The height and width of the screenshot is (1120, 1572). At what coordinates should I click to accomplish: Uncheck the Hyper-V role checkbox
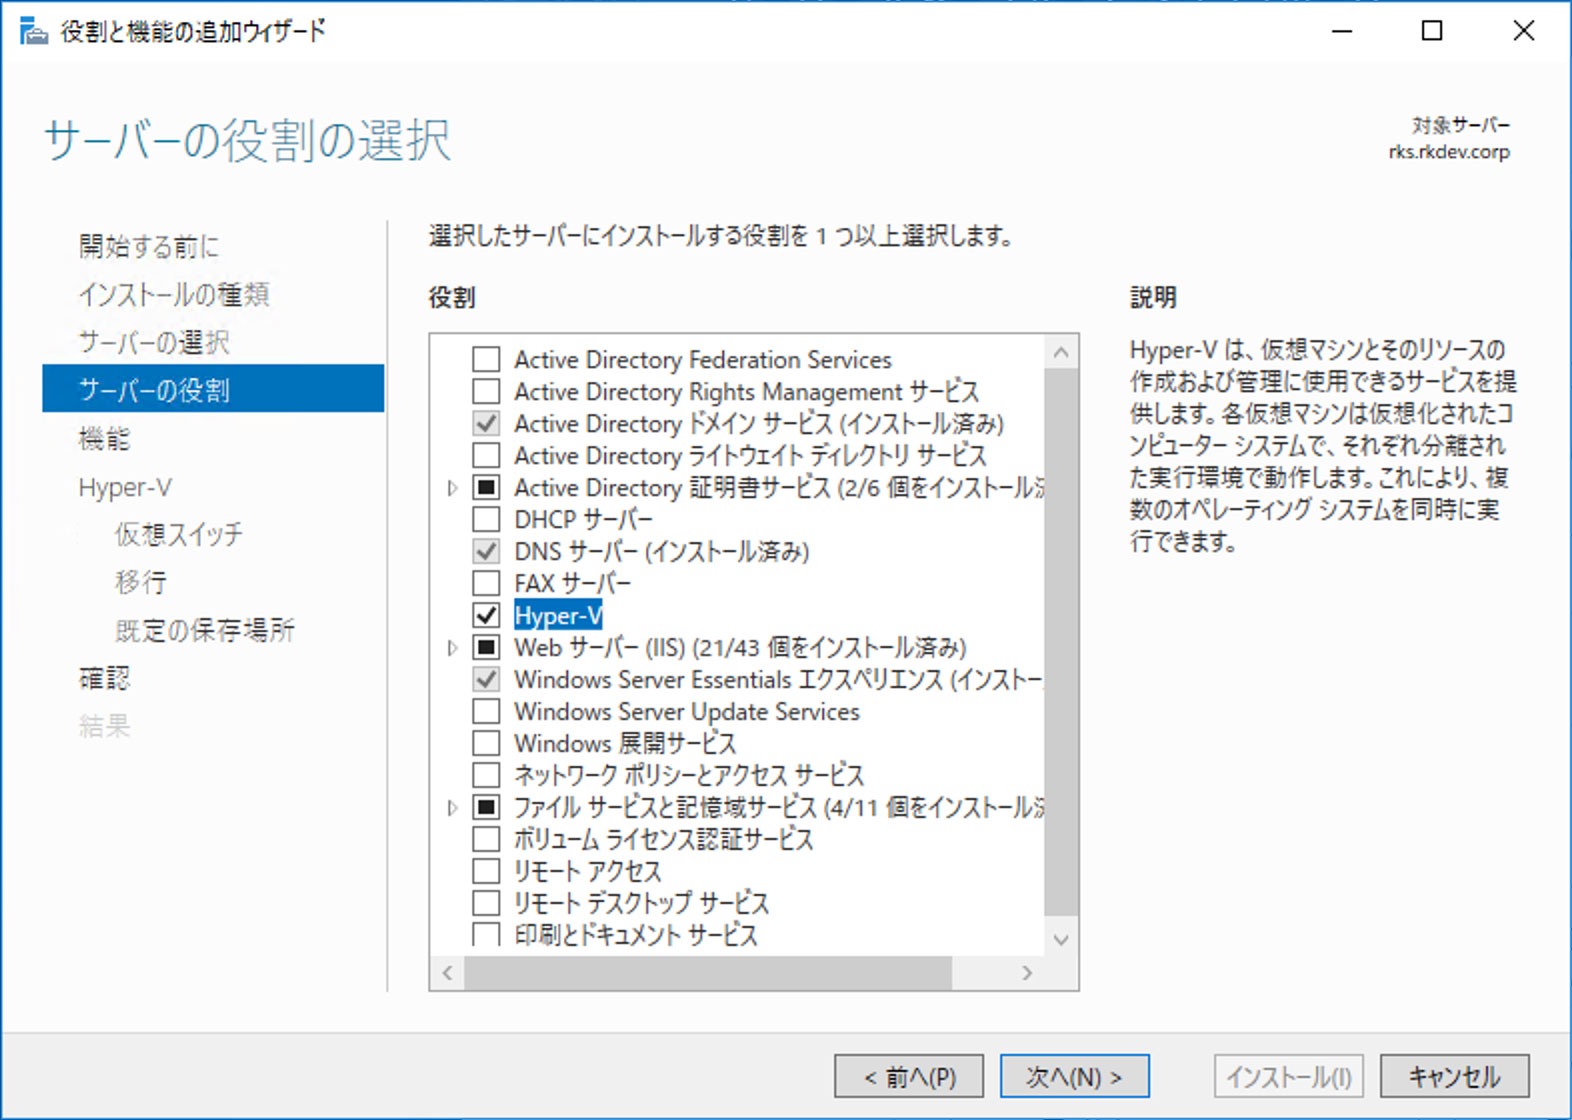tap(486, 615)
